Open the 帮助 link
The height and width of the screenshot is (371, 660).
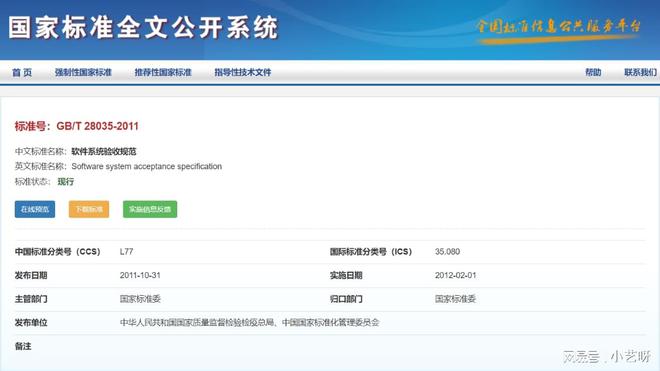593,72
